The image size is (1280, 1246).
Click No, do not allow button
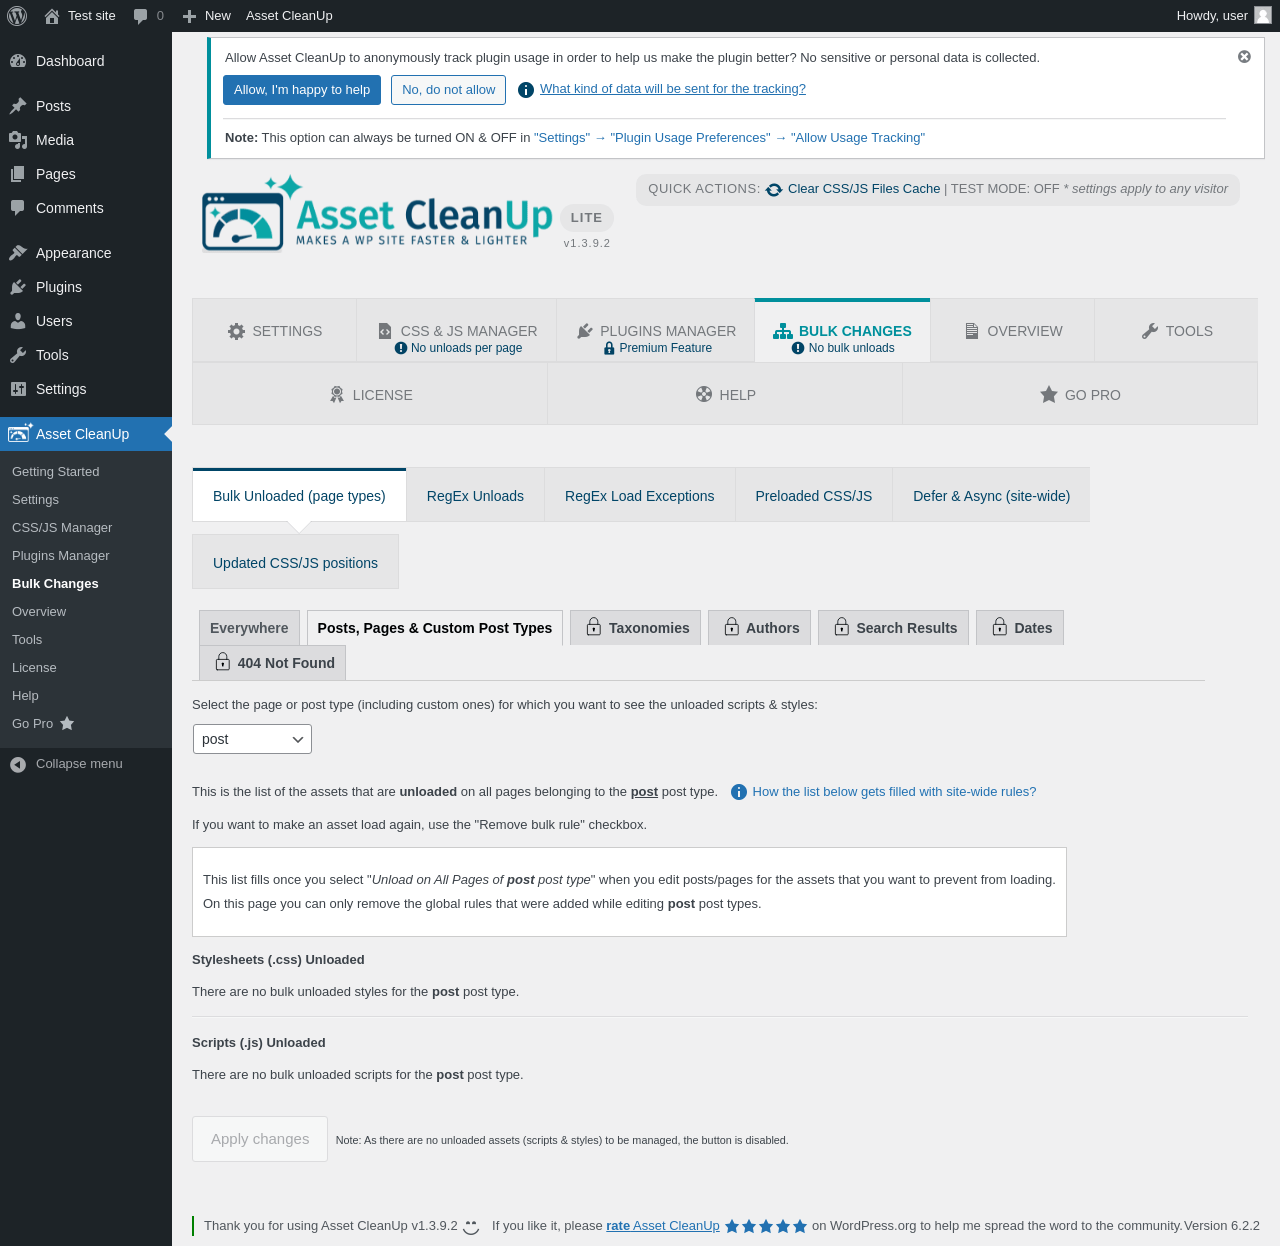pyautogui.click(x=448, y=90)
